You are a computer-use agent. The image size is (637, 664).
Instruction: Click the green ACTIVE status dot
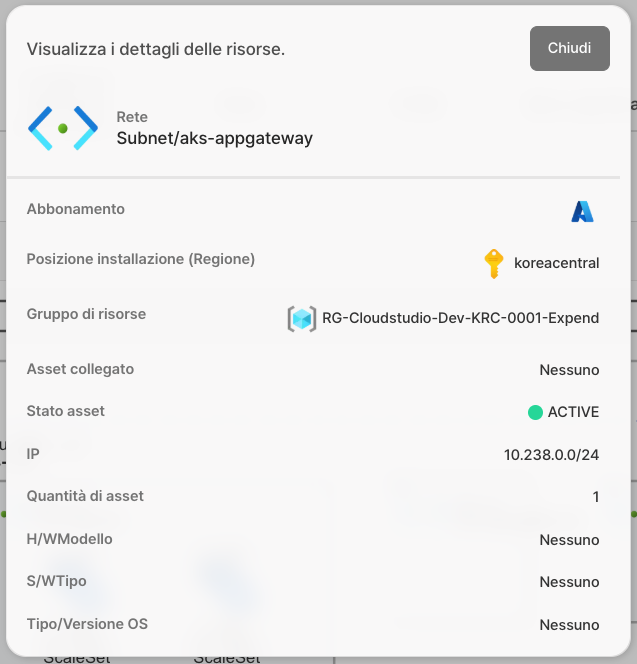click(535, 412)
